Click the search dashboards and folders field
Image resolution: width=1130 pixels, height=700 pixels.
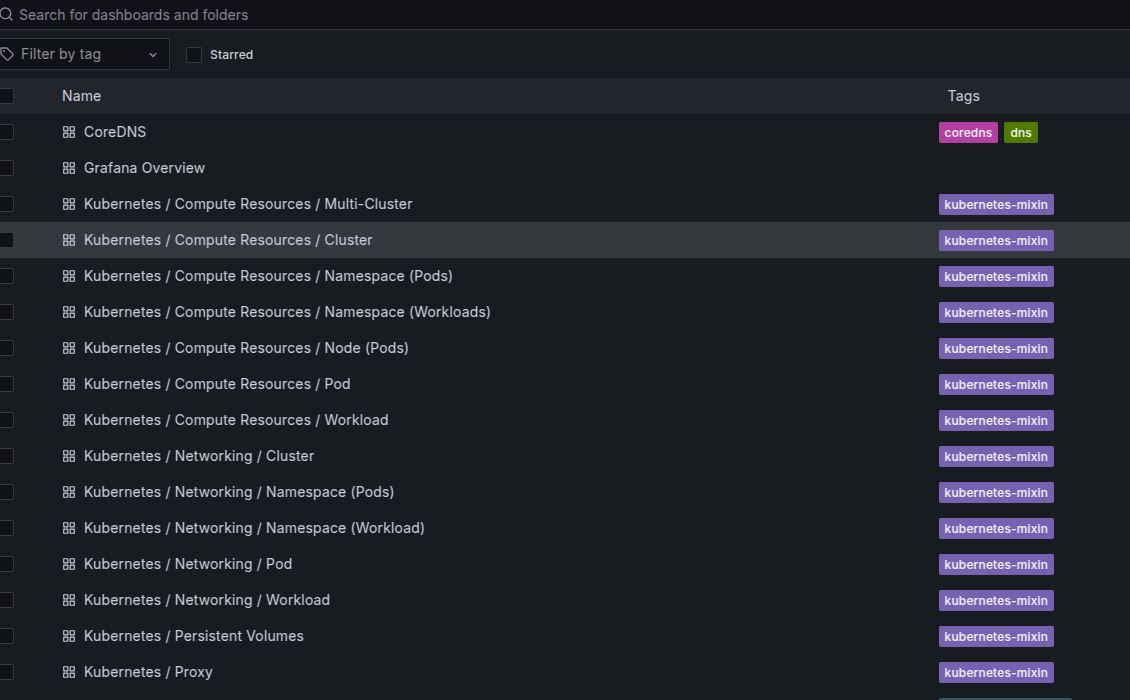click(565, 14)
